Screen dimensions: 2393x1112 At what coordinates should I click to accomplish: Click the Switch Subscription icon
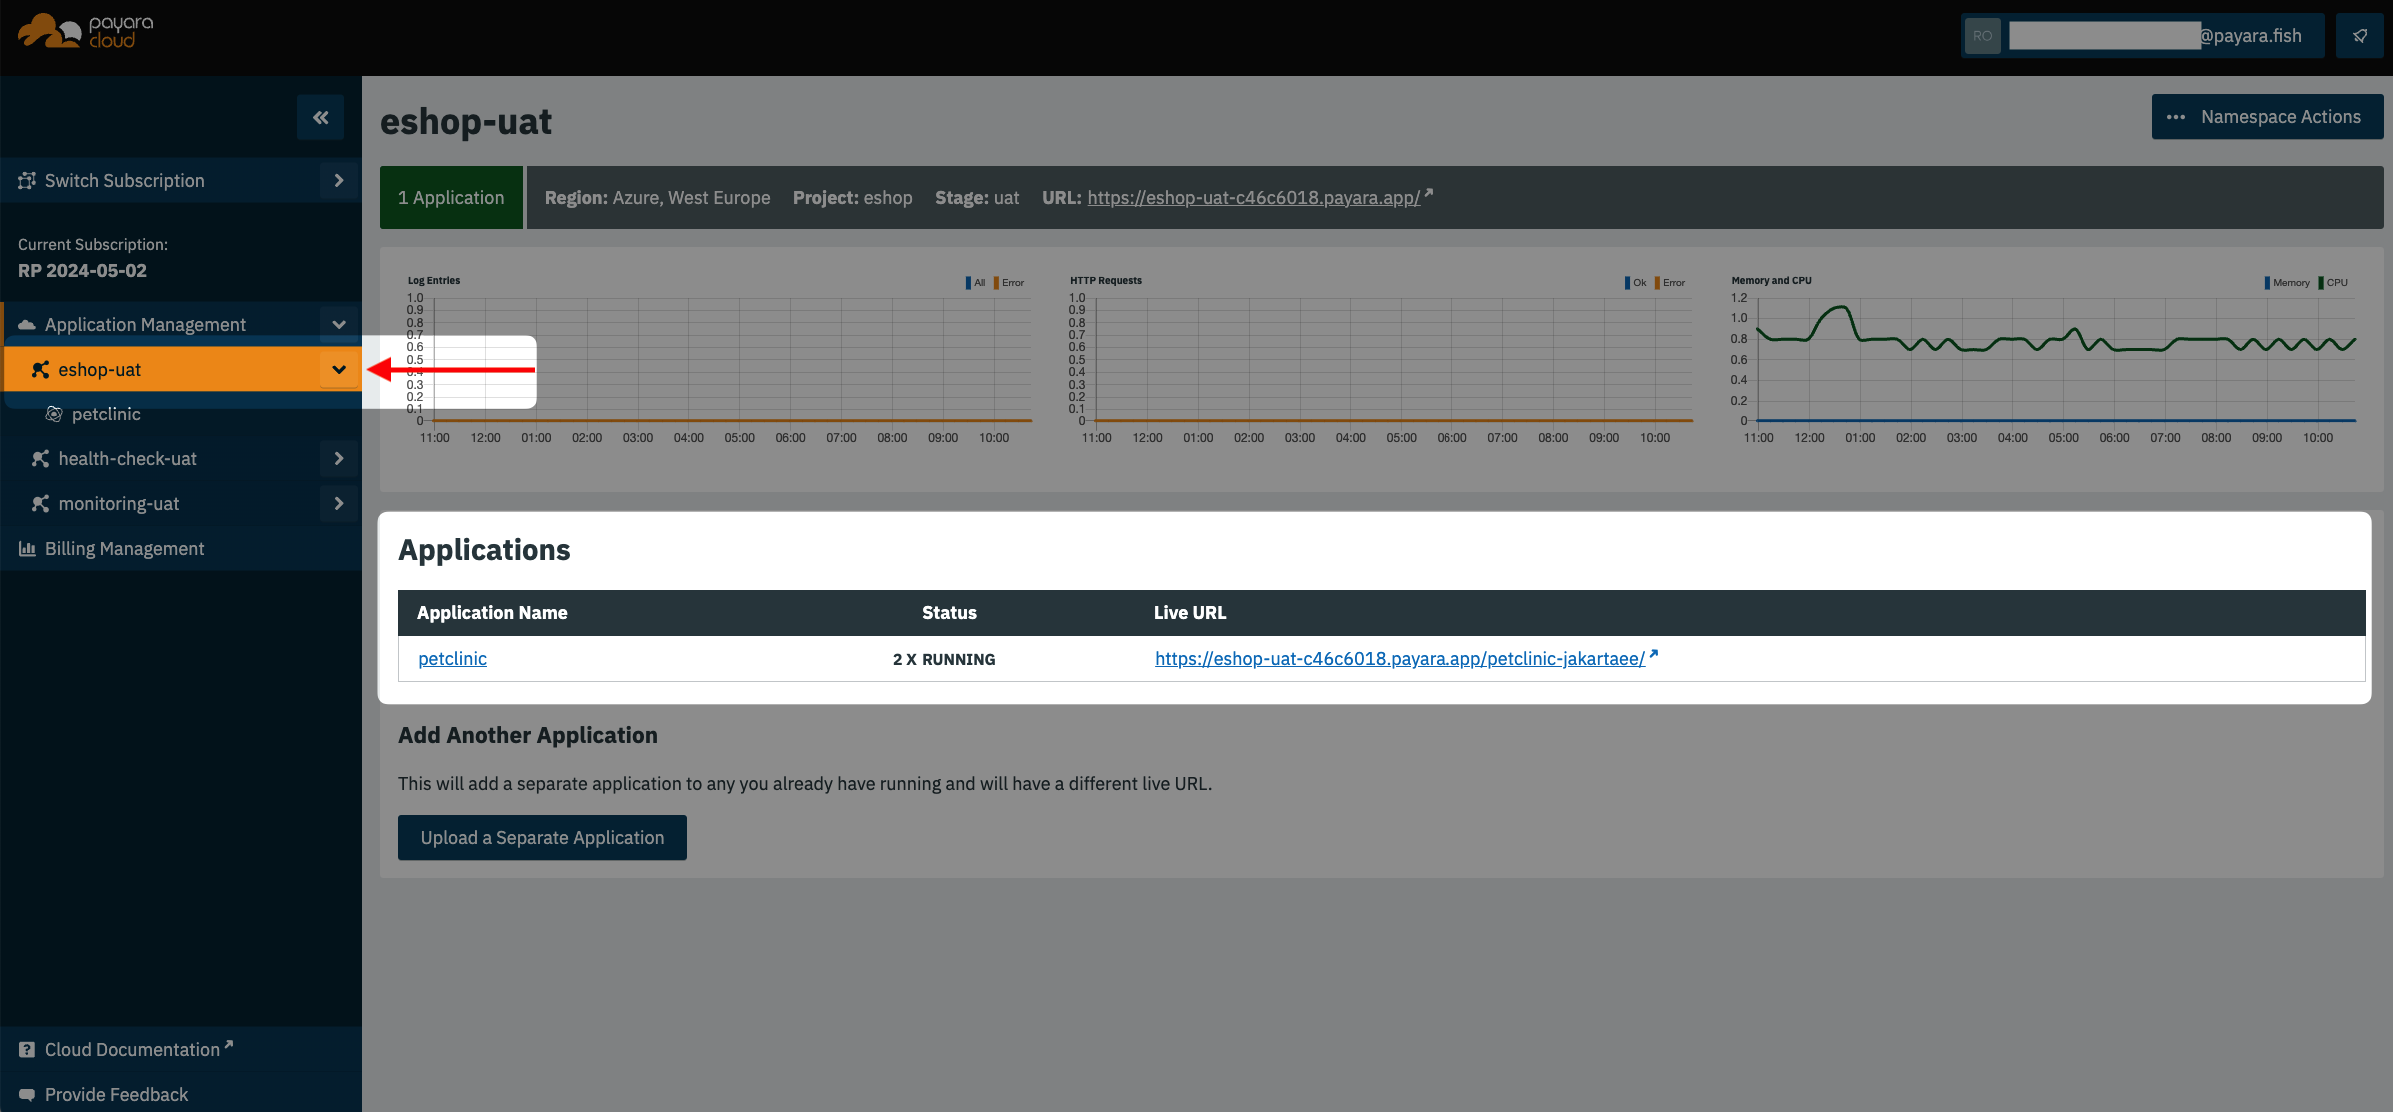(27, 181)
